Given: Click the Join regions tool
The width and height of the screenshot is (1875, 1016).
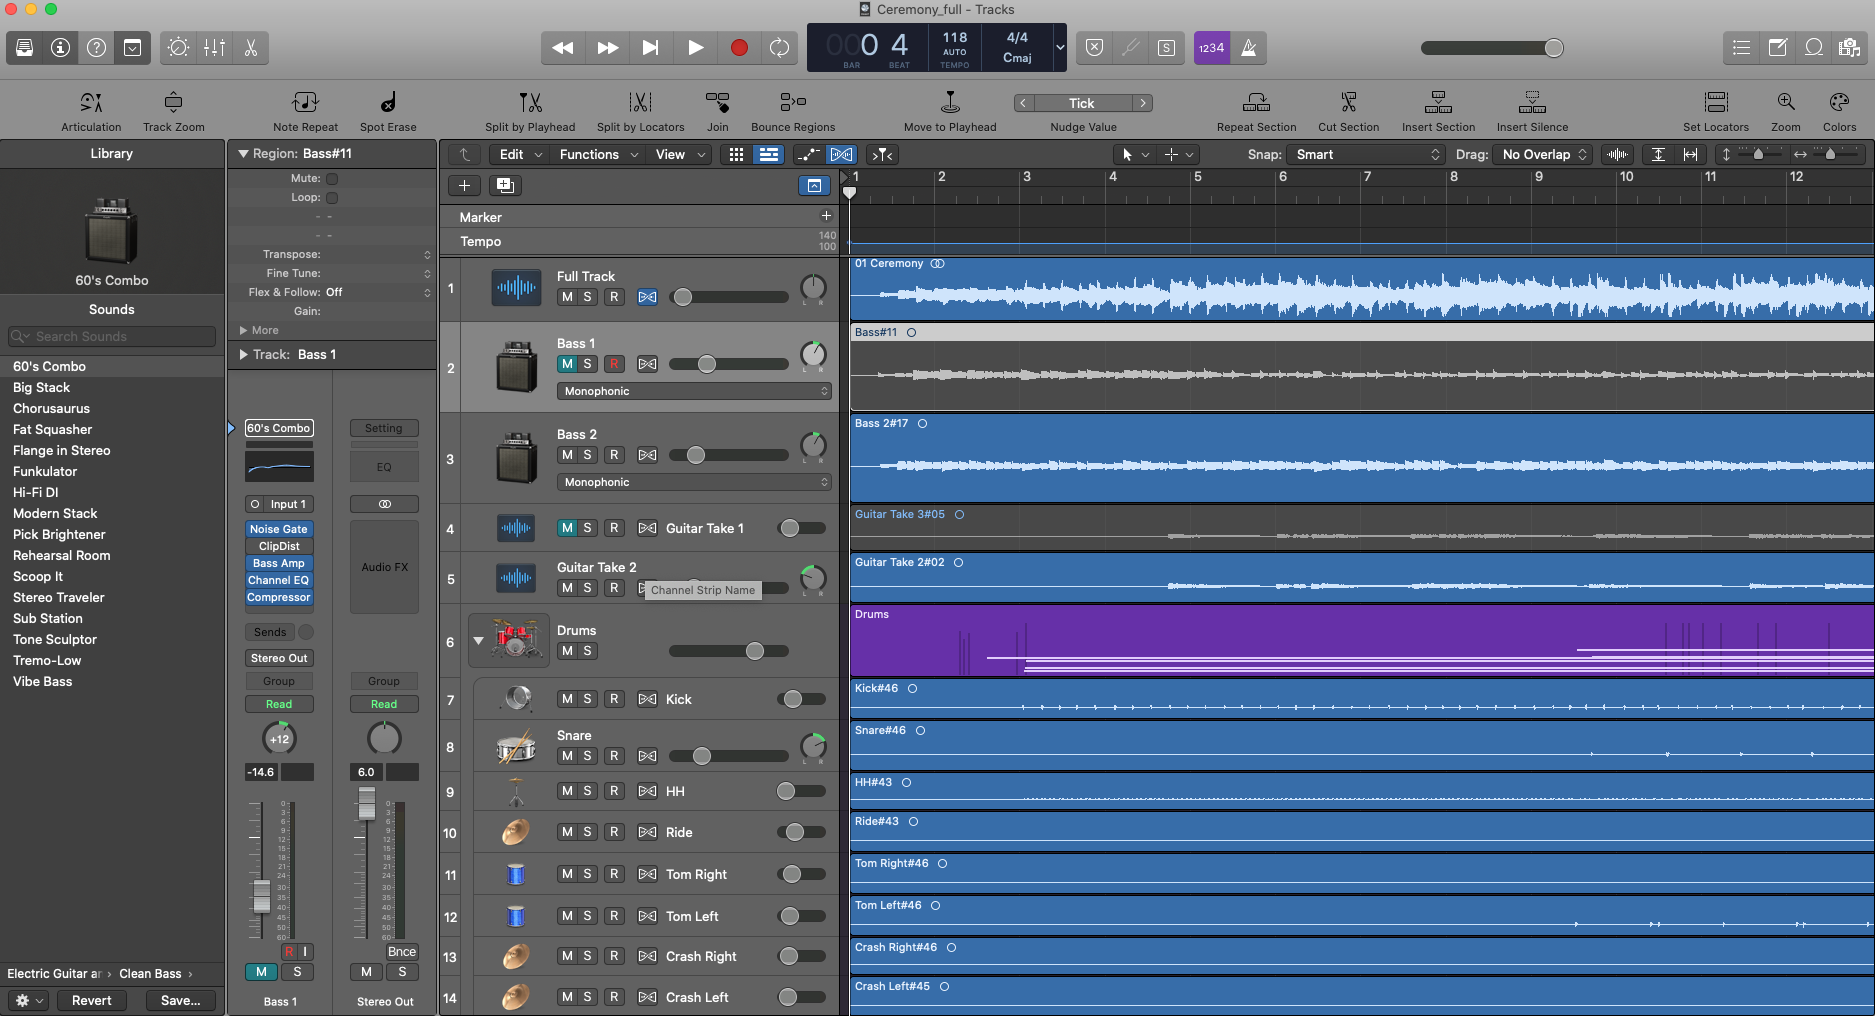Looking at the screenshot, I should (717, 111).
